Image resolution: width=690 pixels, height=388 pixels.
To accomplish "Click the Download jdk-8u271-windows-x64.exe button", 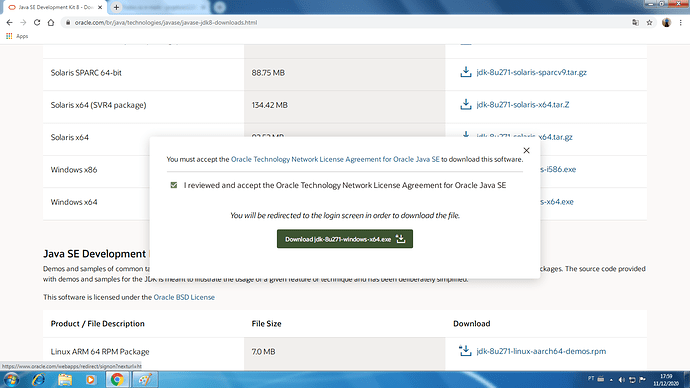I will (345, 239).
